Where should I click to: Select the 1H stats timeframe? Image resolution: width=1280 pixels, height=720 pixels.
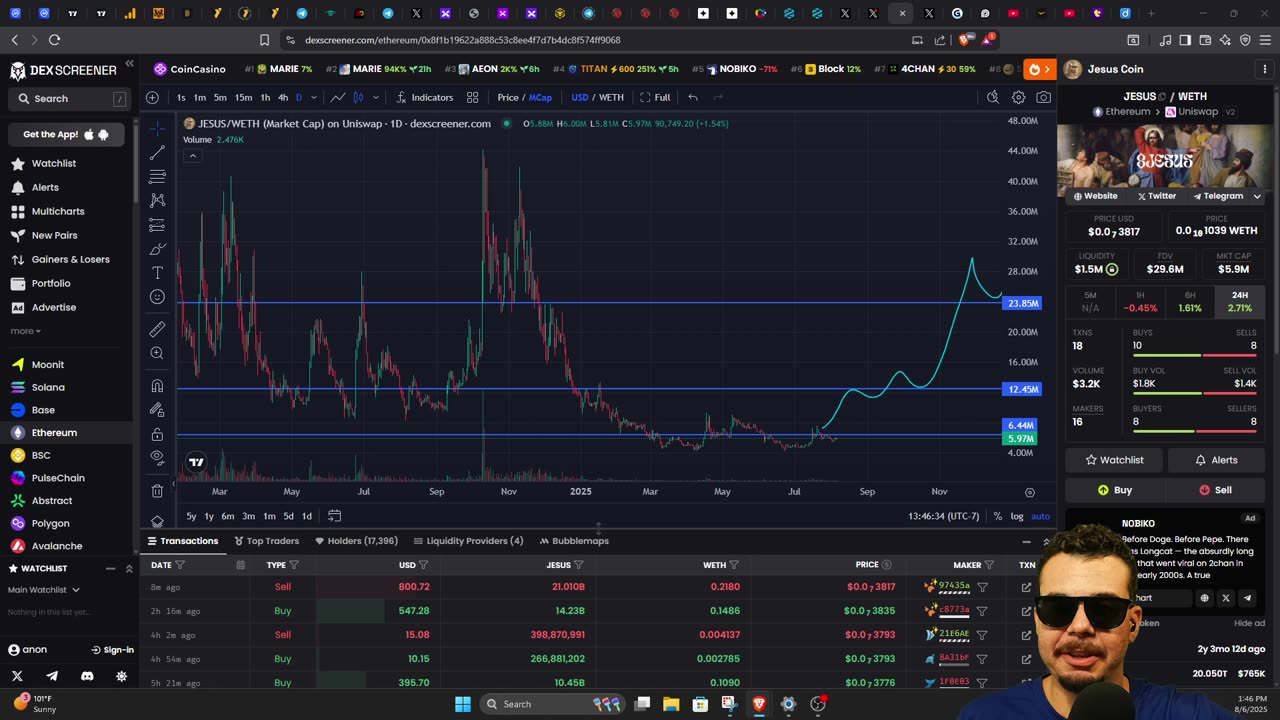pyautogui.click(x=1140, y=301)
